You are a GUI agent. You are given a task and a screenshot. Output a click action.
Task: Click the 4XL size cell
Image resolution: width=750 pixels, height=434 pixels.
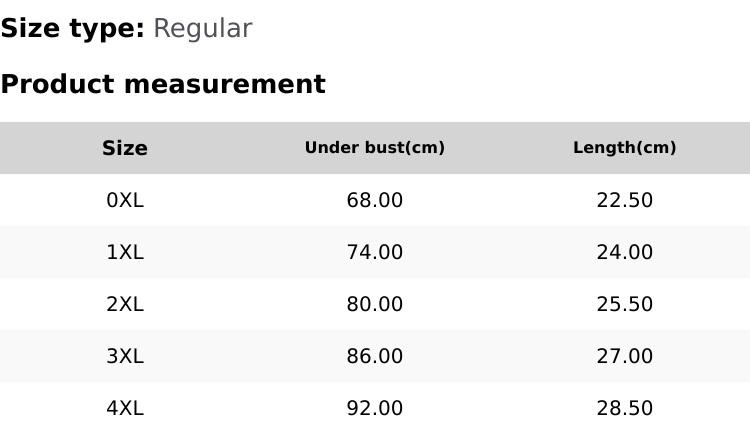[x=125, y=408]
